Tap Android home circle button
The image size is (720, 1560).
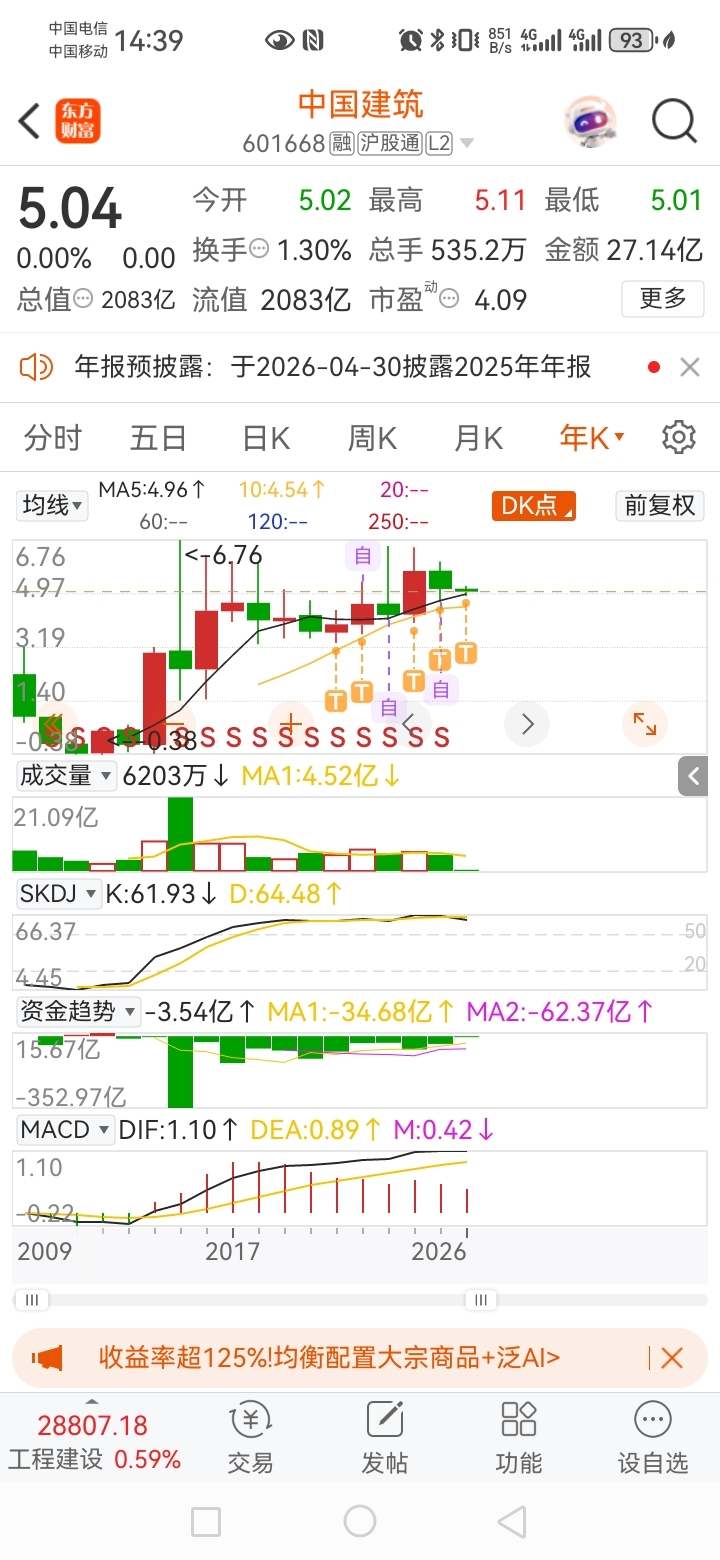pos(360,1522)
